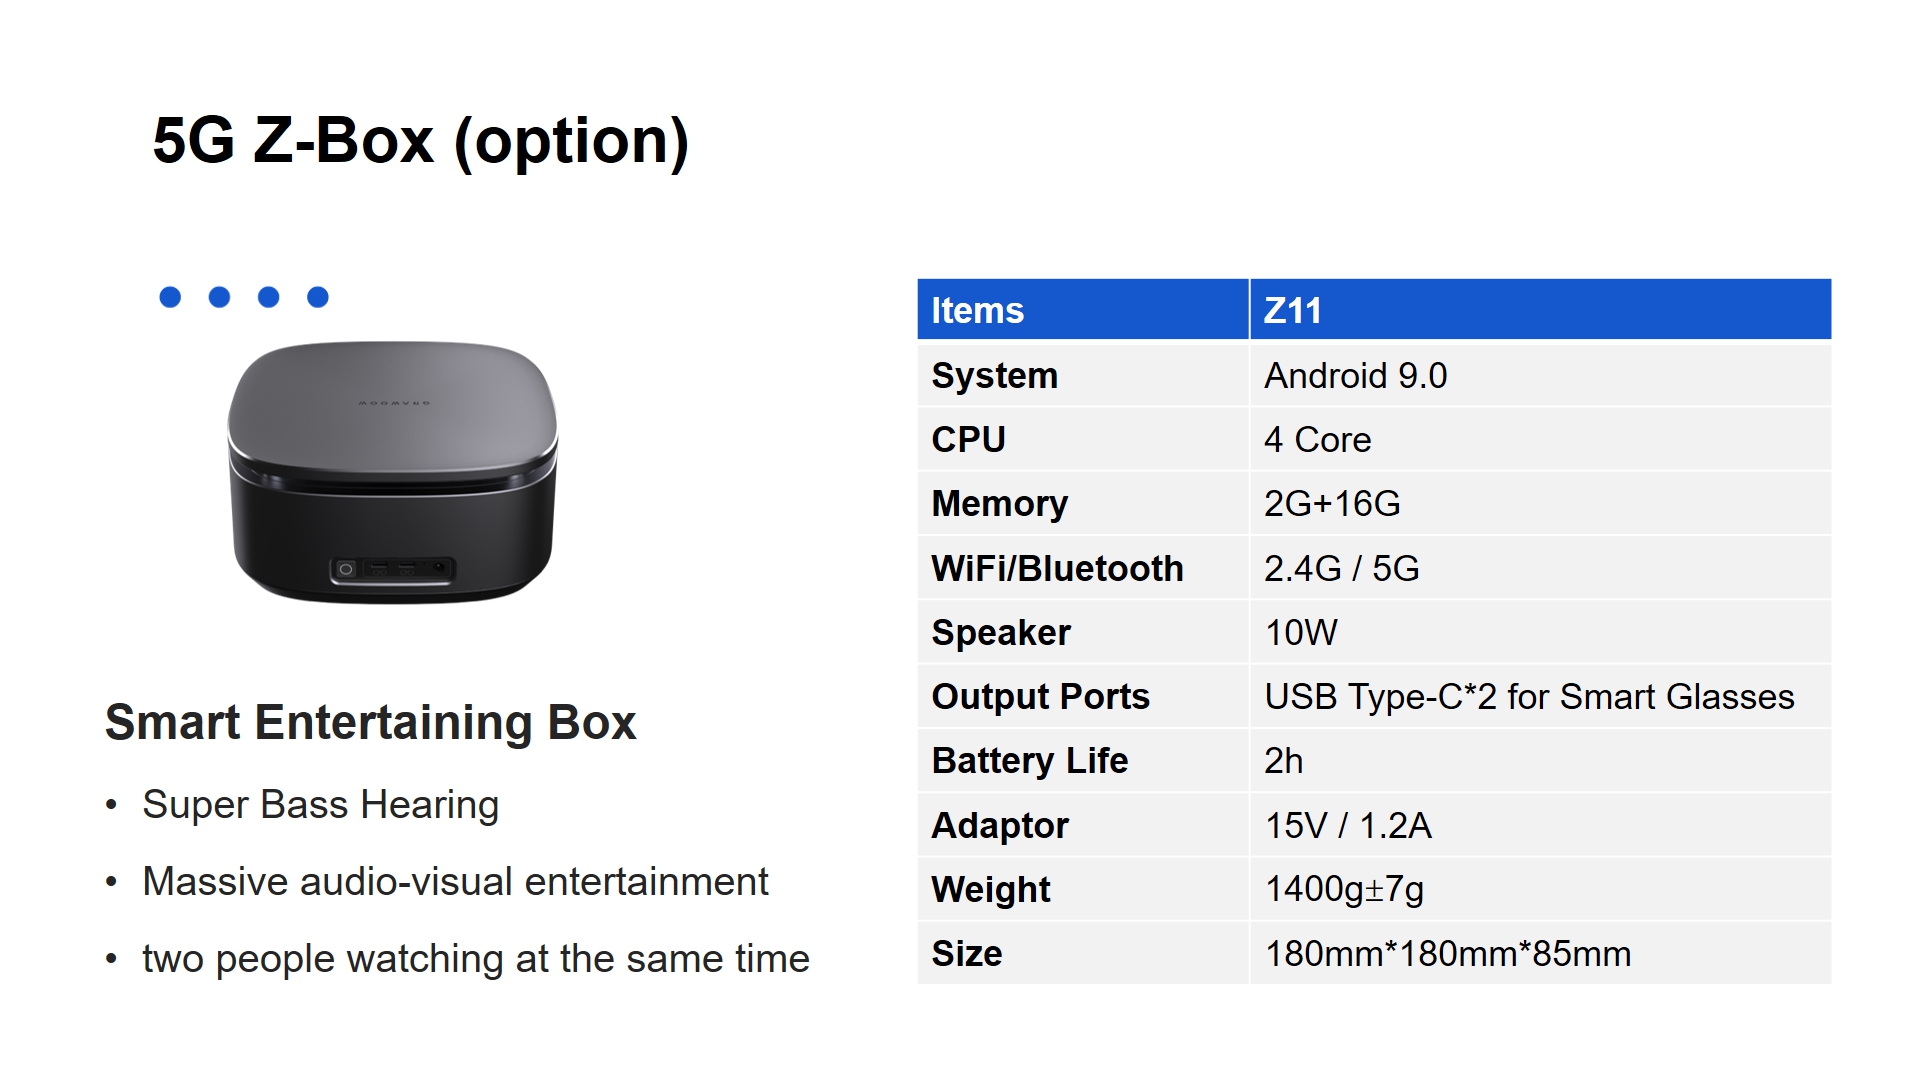Screen dimensions: 1918x1080
Task: Click the fourth blue dot
Action: tap(318, 297)
